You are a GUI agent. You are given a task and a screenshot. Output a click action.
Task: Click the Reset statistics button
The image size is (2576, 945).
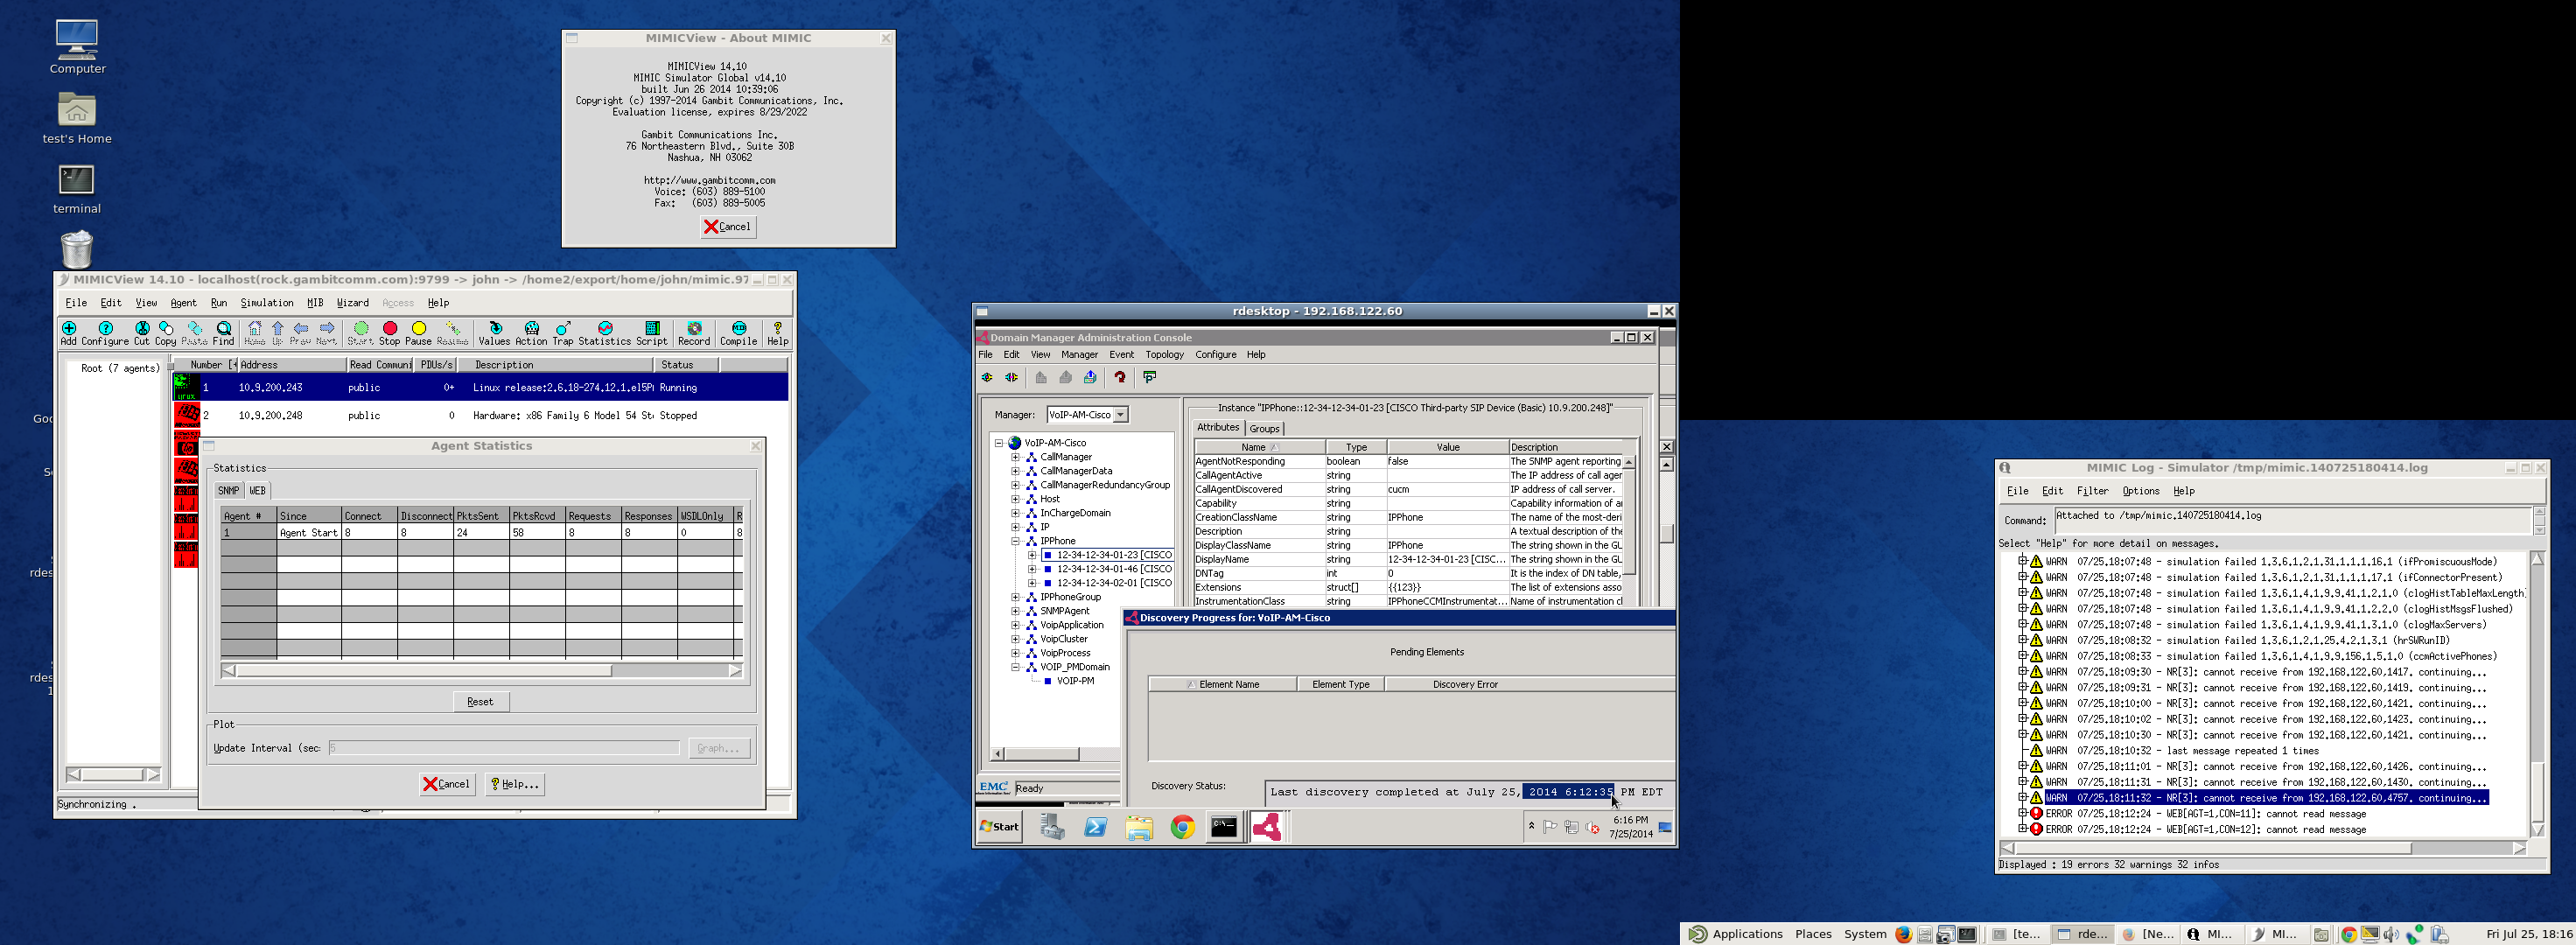pos(480,702)
